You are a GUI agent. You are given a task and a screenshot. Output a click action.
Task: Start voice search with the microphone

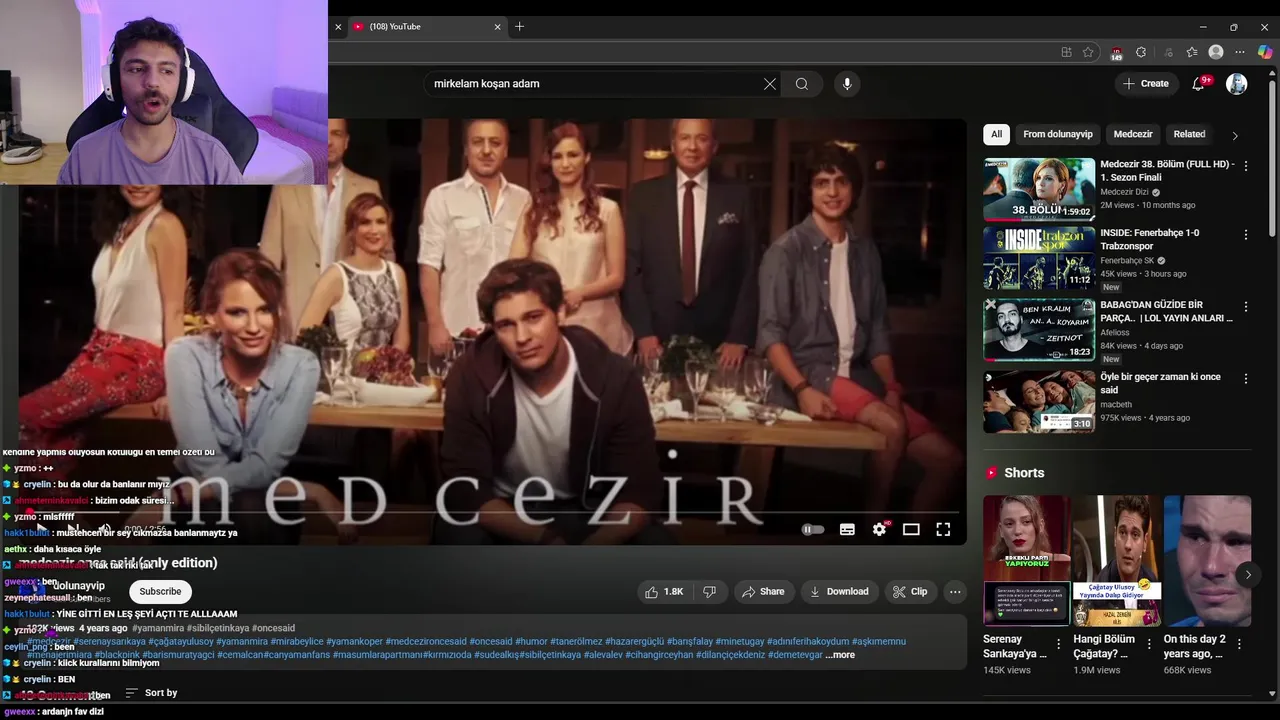[847, 84]
